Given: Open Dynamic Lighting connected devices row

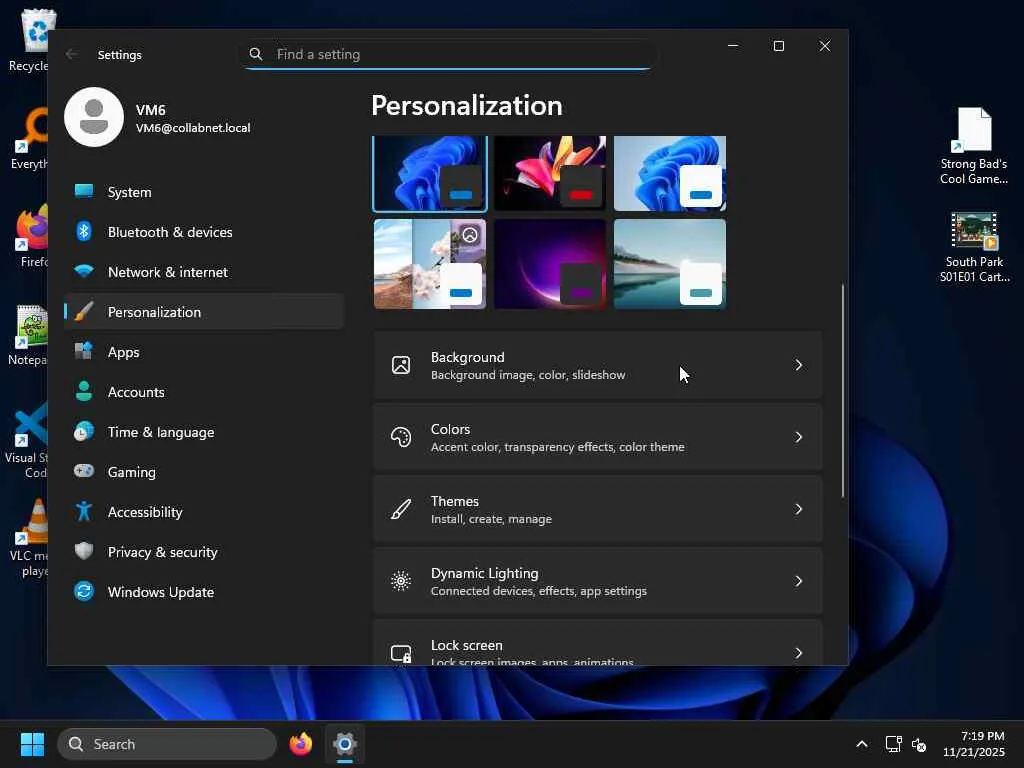Looking at the screenshot, I should 598,581.
